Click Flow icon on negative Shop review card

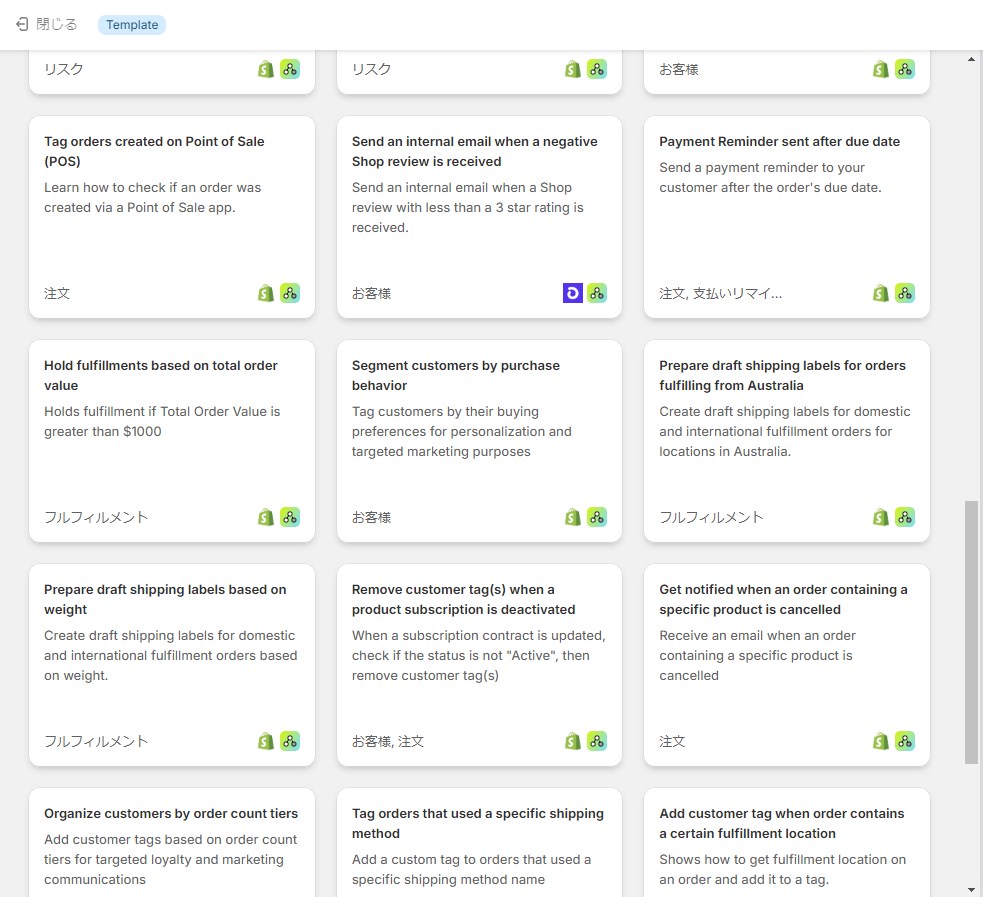[597, 293]
